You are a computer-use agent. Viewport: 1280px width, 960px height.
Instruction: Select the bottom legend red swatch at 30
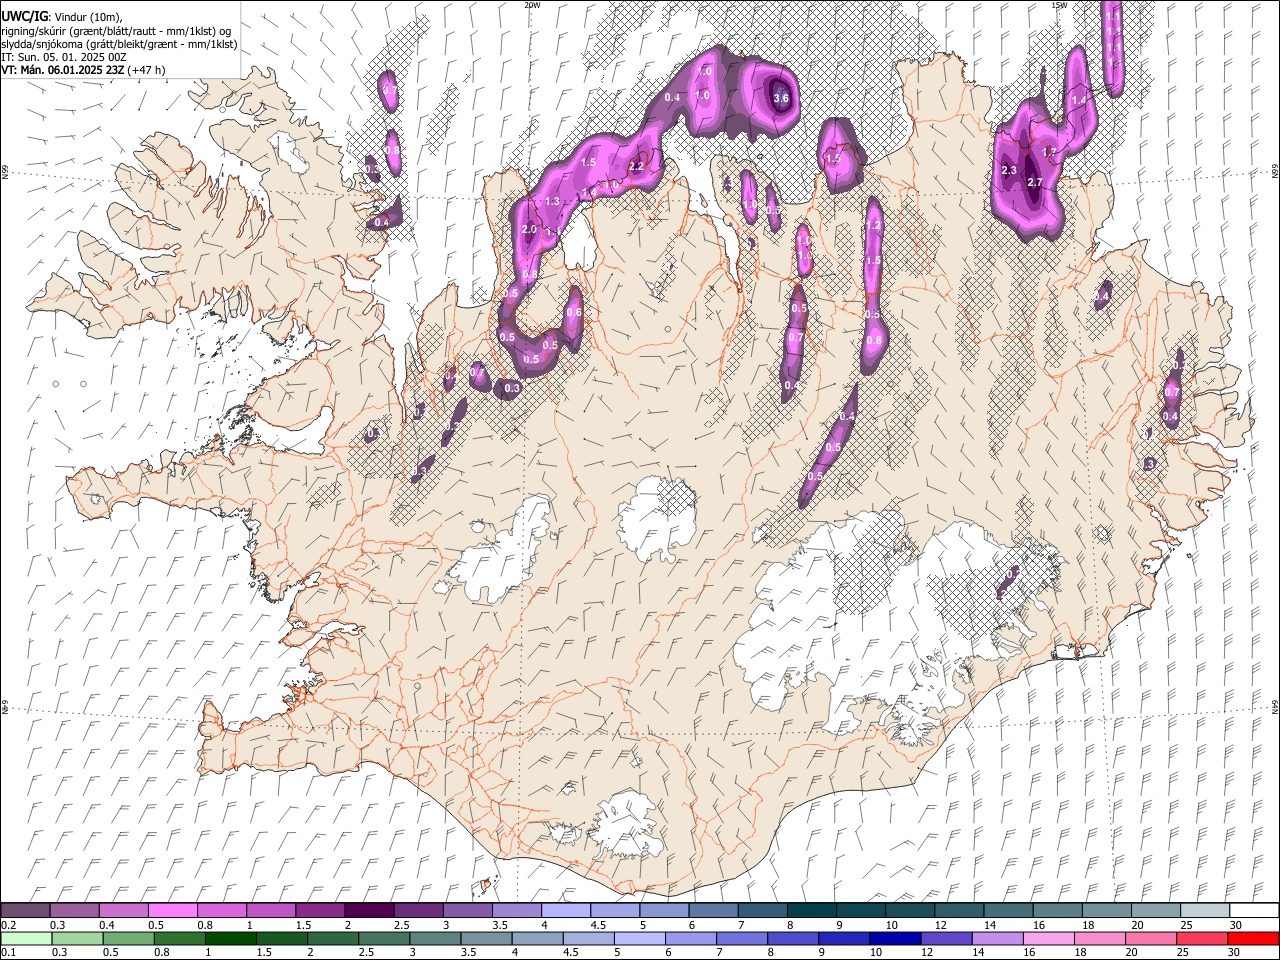pos(1253,939)
